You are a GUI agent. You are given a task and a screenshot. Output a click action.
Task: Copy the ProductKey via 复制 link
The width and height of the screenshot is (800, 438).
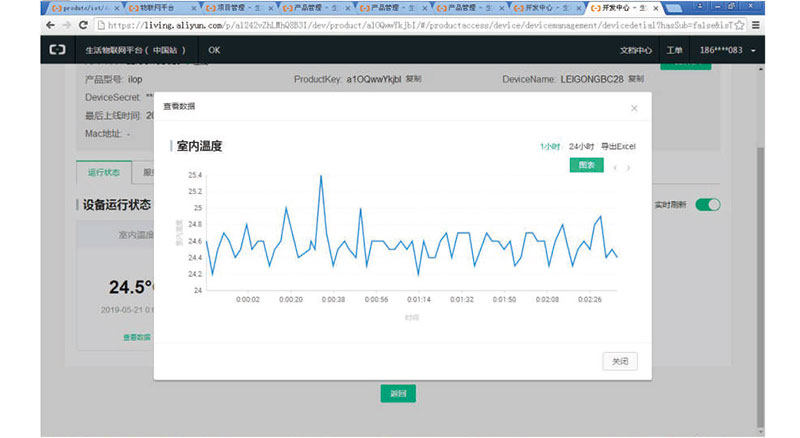[x=413, y=79]
